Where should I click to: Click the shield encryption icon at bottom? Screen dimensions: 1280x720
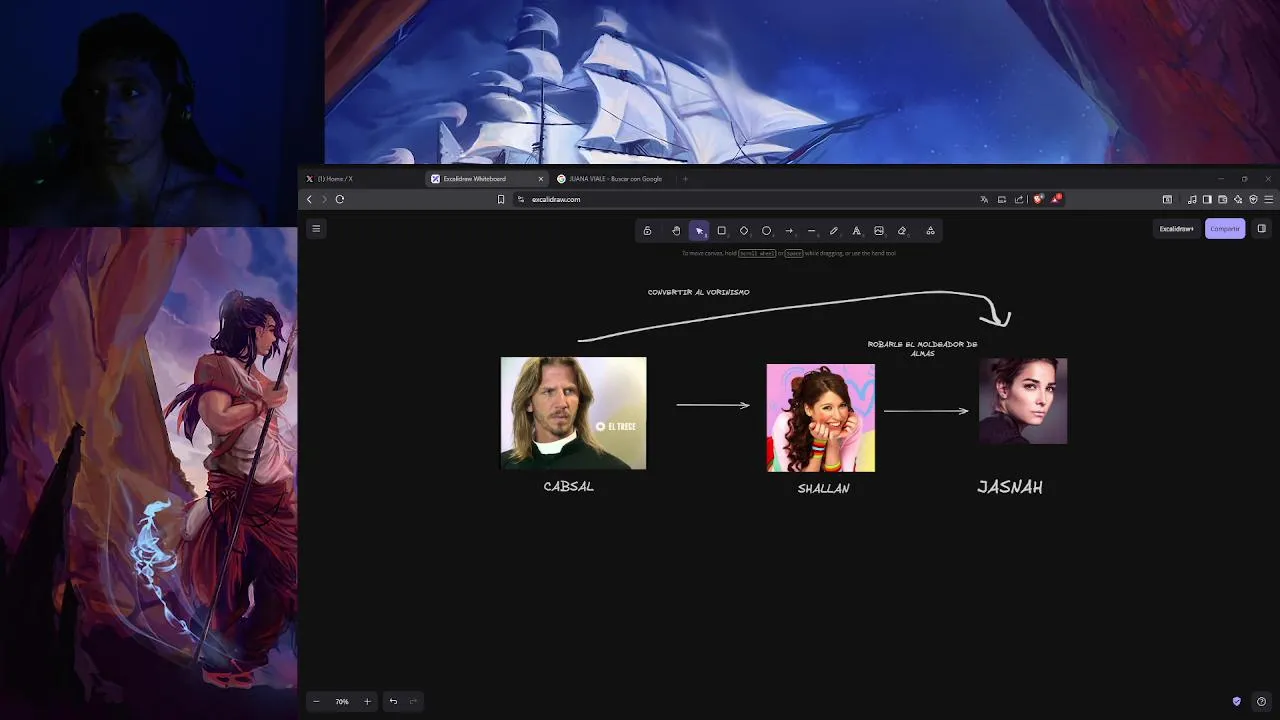tap(1237, 702)
